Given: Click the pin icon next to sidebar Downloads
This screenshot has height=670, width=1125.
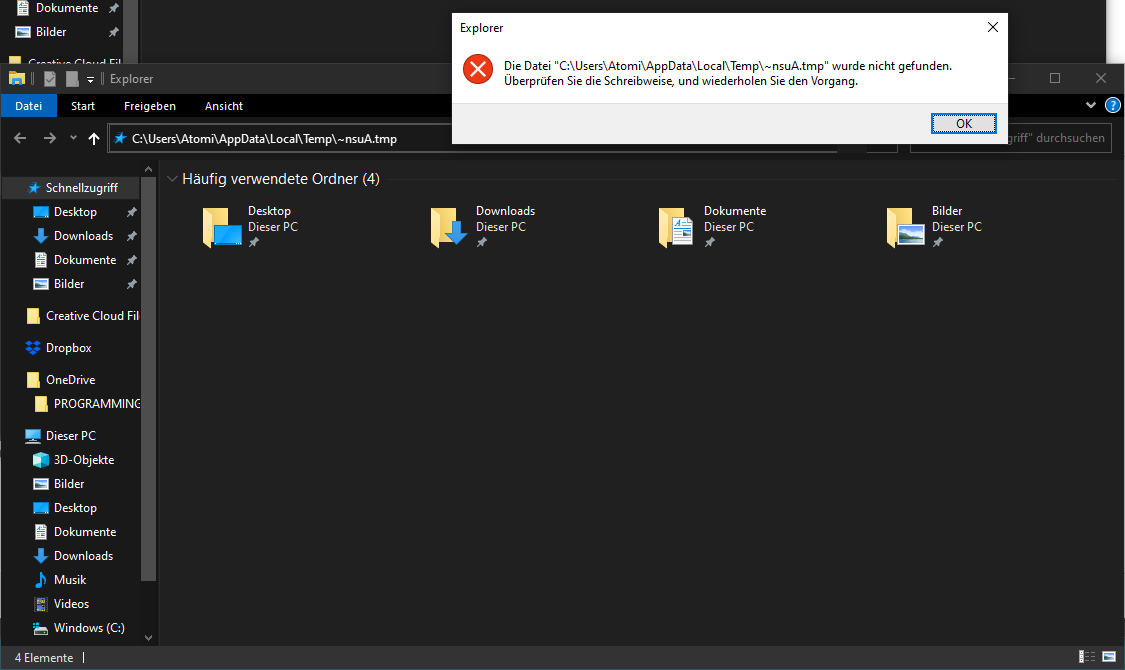Looking at the screenshot, I should click(131, 236).
